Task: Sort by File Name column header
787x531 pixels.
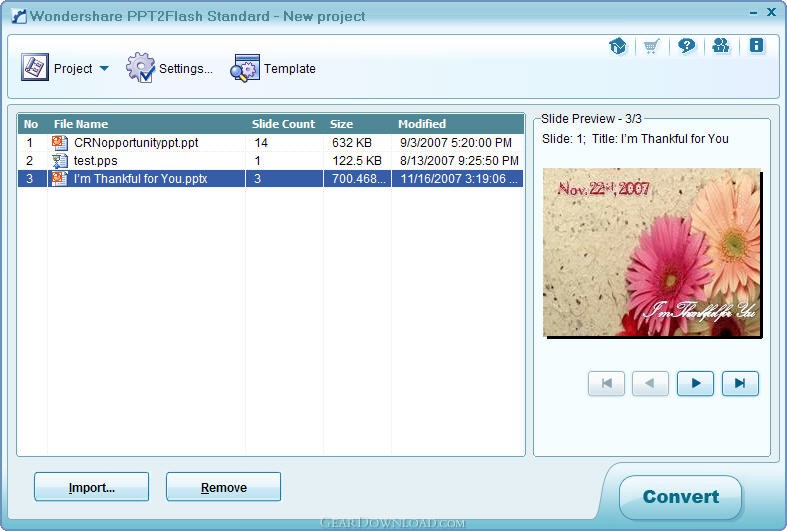Action: point(81,124)
